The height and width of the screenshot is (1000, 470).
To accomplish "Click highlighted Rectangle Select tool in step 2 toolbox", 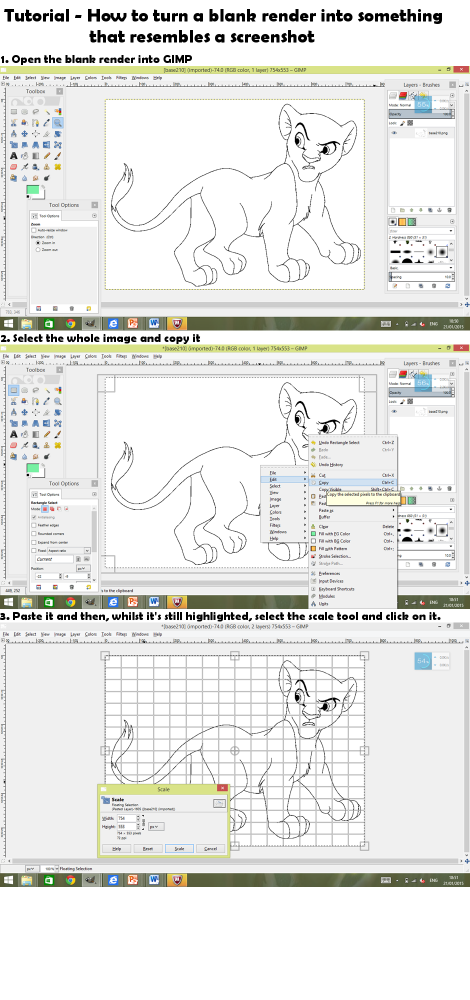I will (x=14, y=390).
